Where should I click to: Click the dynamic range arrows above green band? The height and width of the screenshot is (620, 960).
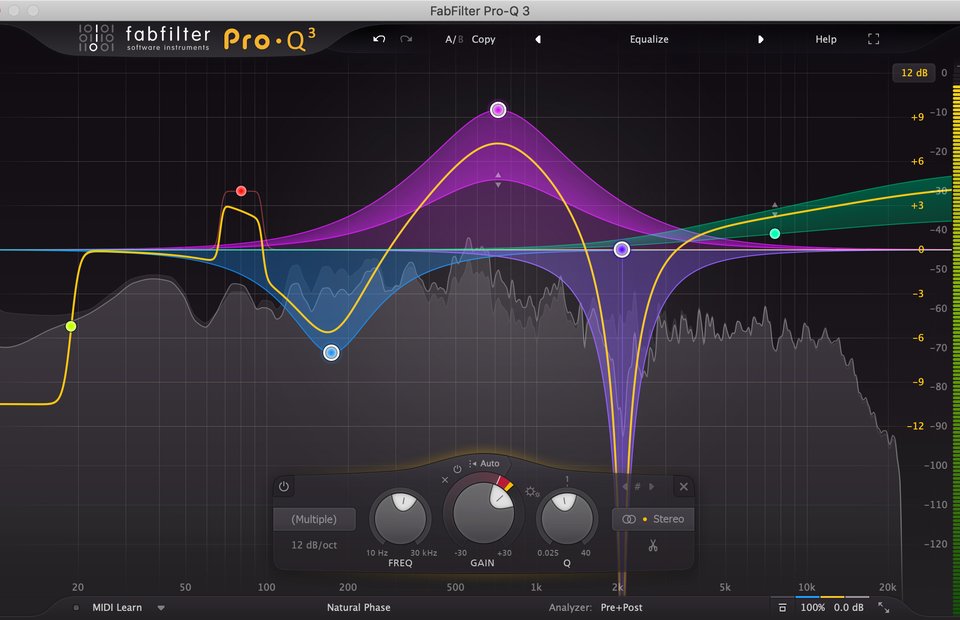tap(774, 209)
